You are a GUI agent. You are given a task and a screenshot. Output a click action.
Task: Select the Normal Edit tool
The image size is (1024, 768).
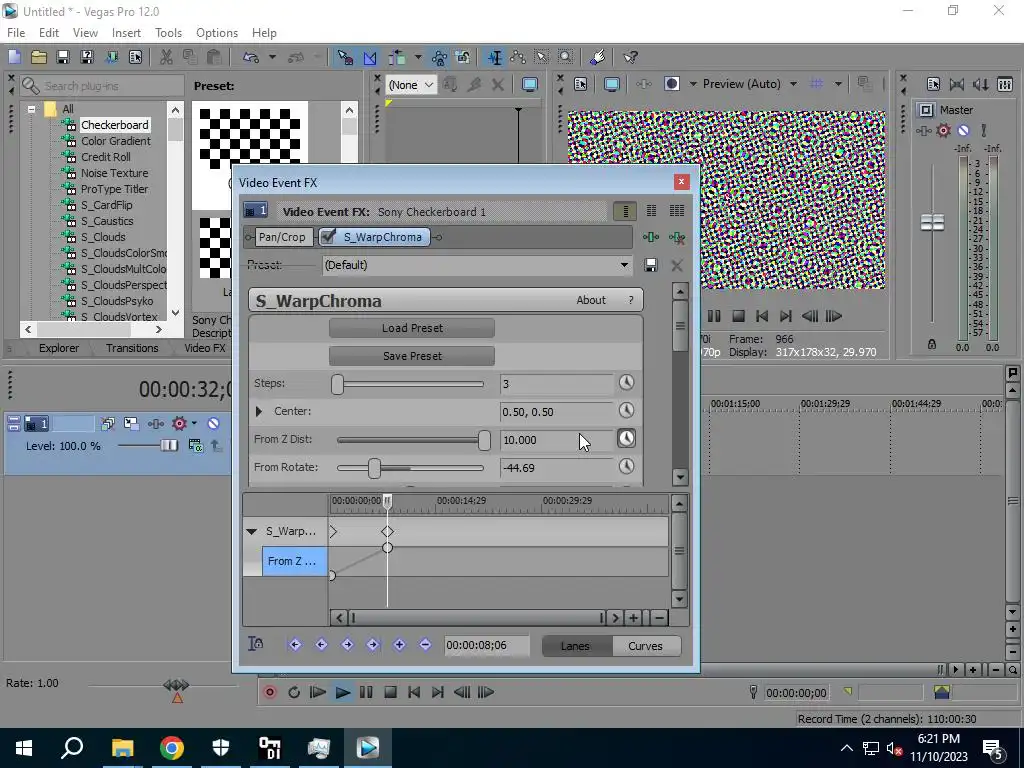495,57
